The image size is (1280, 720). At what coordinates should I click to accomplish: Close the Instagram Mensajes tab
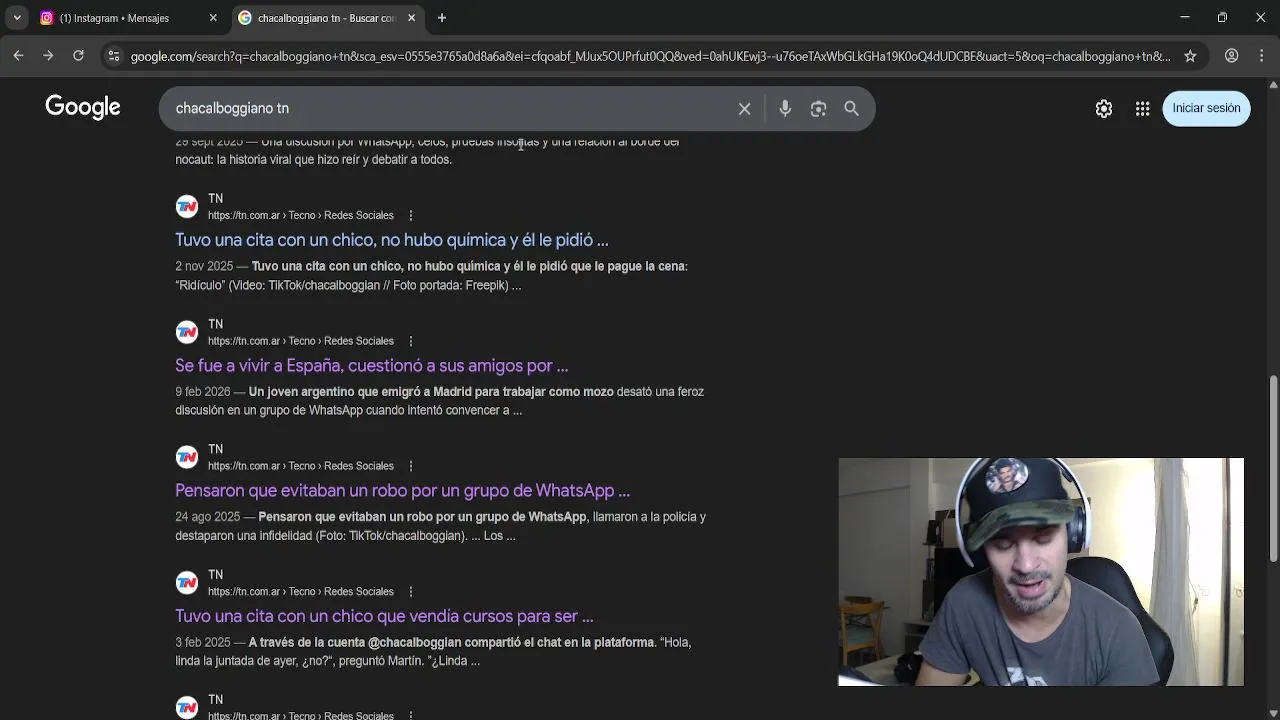coord(213,18)
